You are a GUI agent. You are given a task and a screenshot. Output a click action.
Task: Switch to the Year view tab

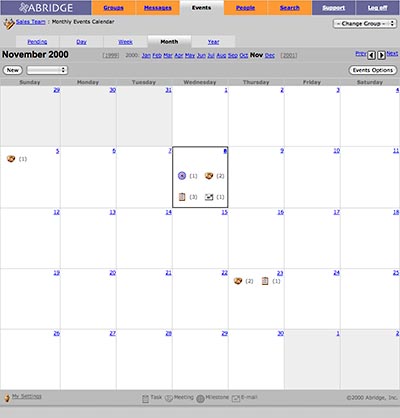213,42
